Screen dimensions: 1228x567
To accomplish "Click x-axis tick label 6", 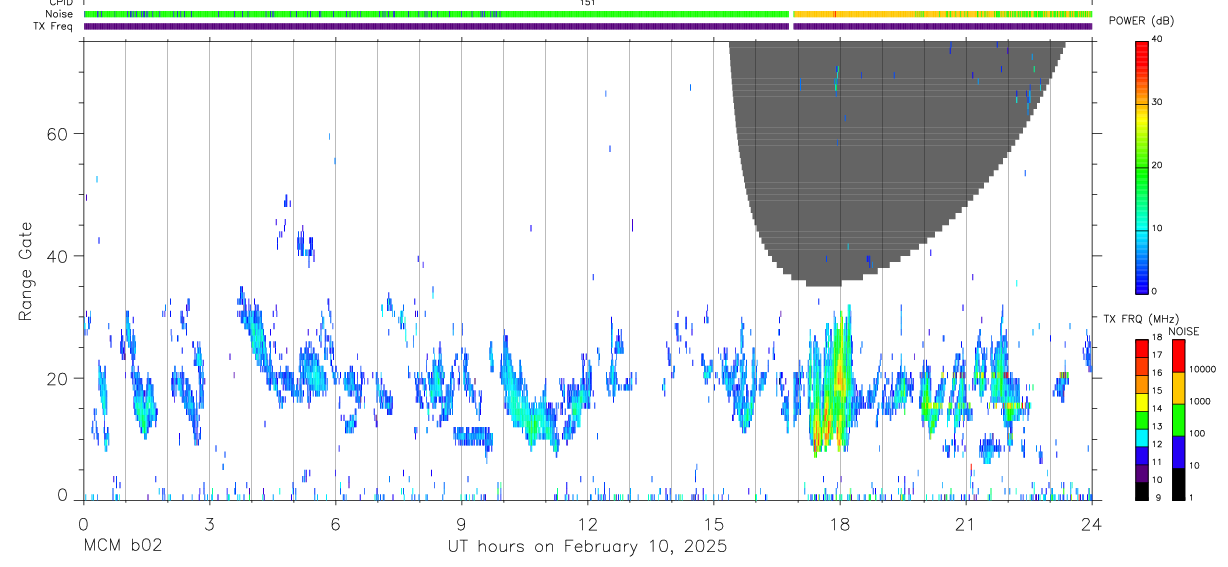I will 335,523.
